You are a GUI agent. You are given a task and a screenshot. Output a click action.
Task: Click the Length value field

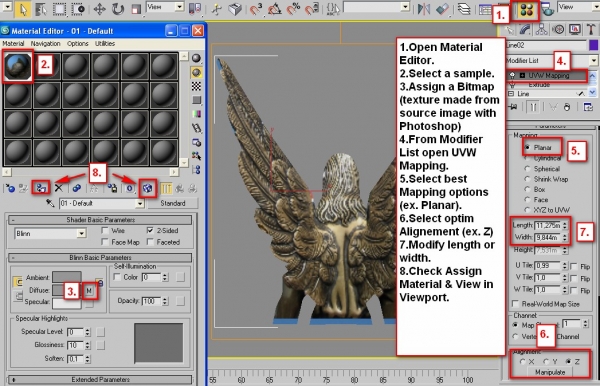pos(548,225)
